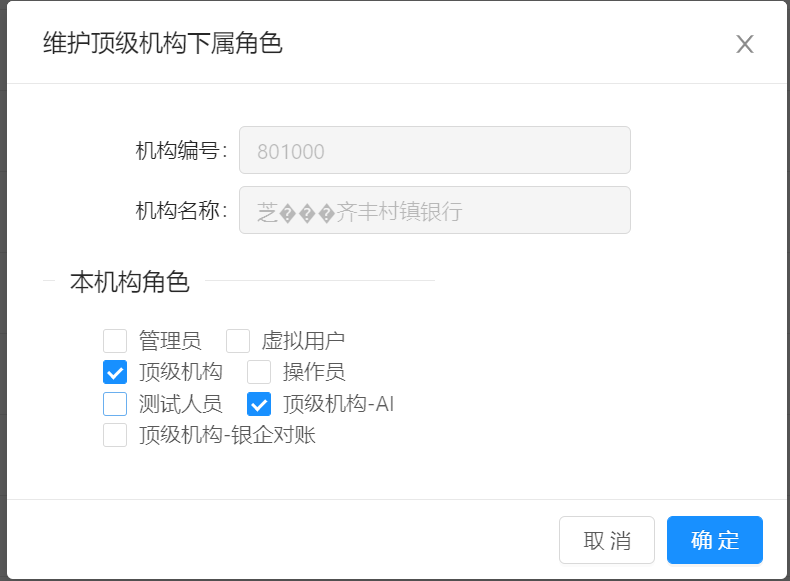The image size is (790, 581).
Task: Click the 机构名称 field with bank name
Action: [x=435, y=210]
